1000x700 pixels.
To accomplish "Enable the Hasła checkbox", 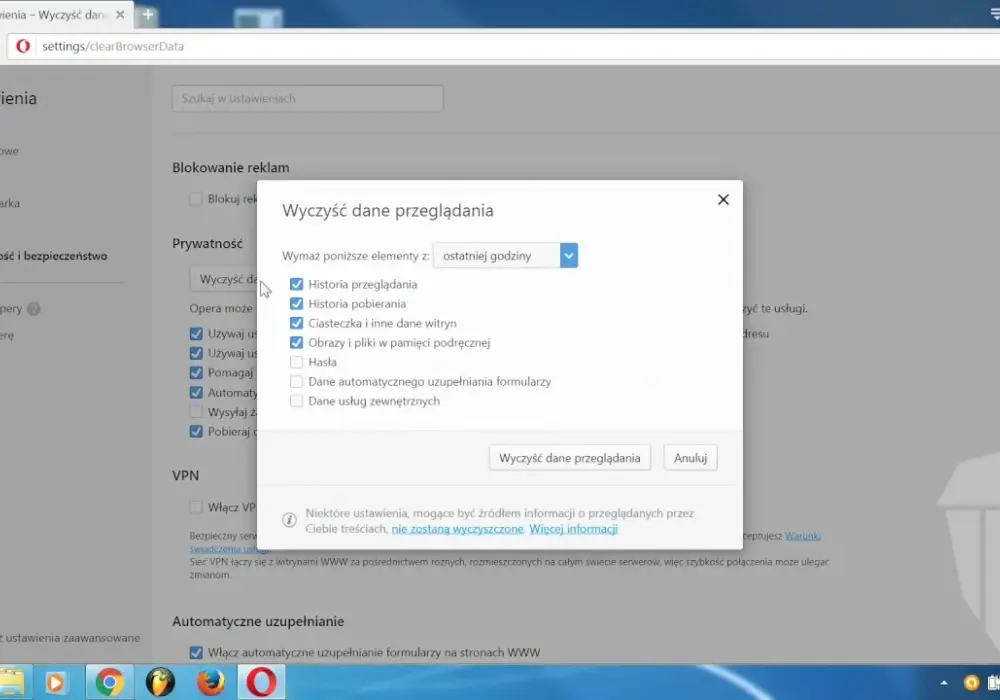I will 297,362.
